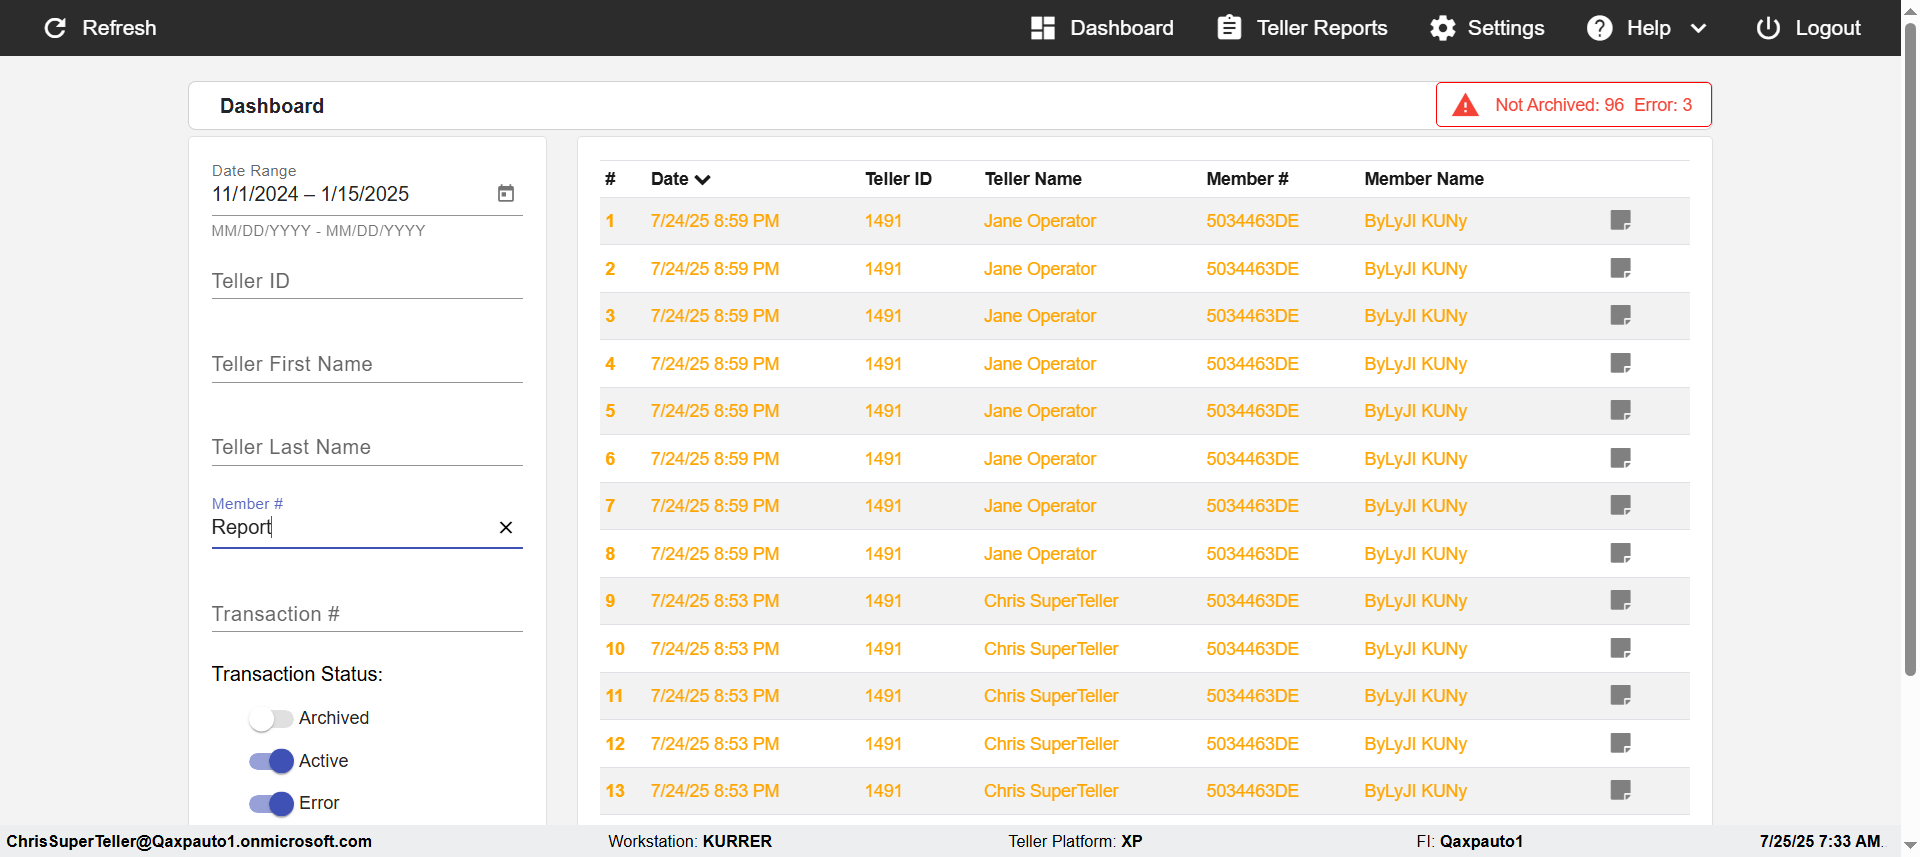Viewport: 1920px width, 857px height.
Task: Click into the Teller ID field
Action: coord(367,281)
